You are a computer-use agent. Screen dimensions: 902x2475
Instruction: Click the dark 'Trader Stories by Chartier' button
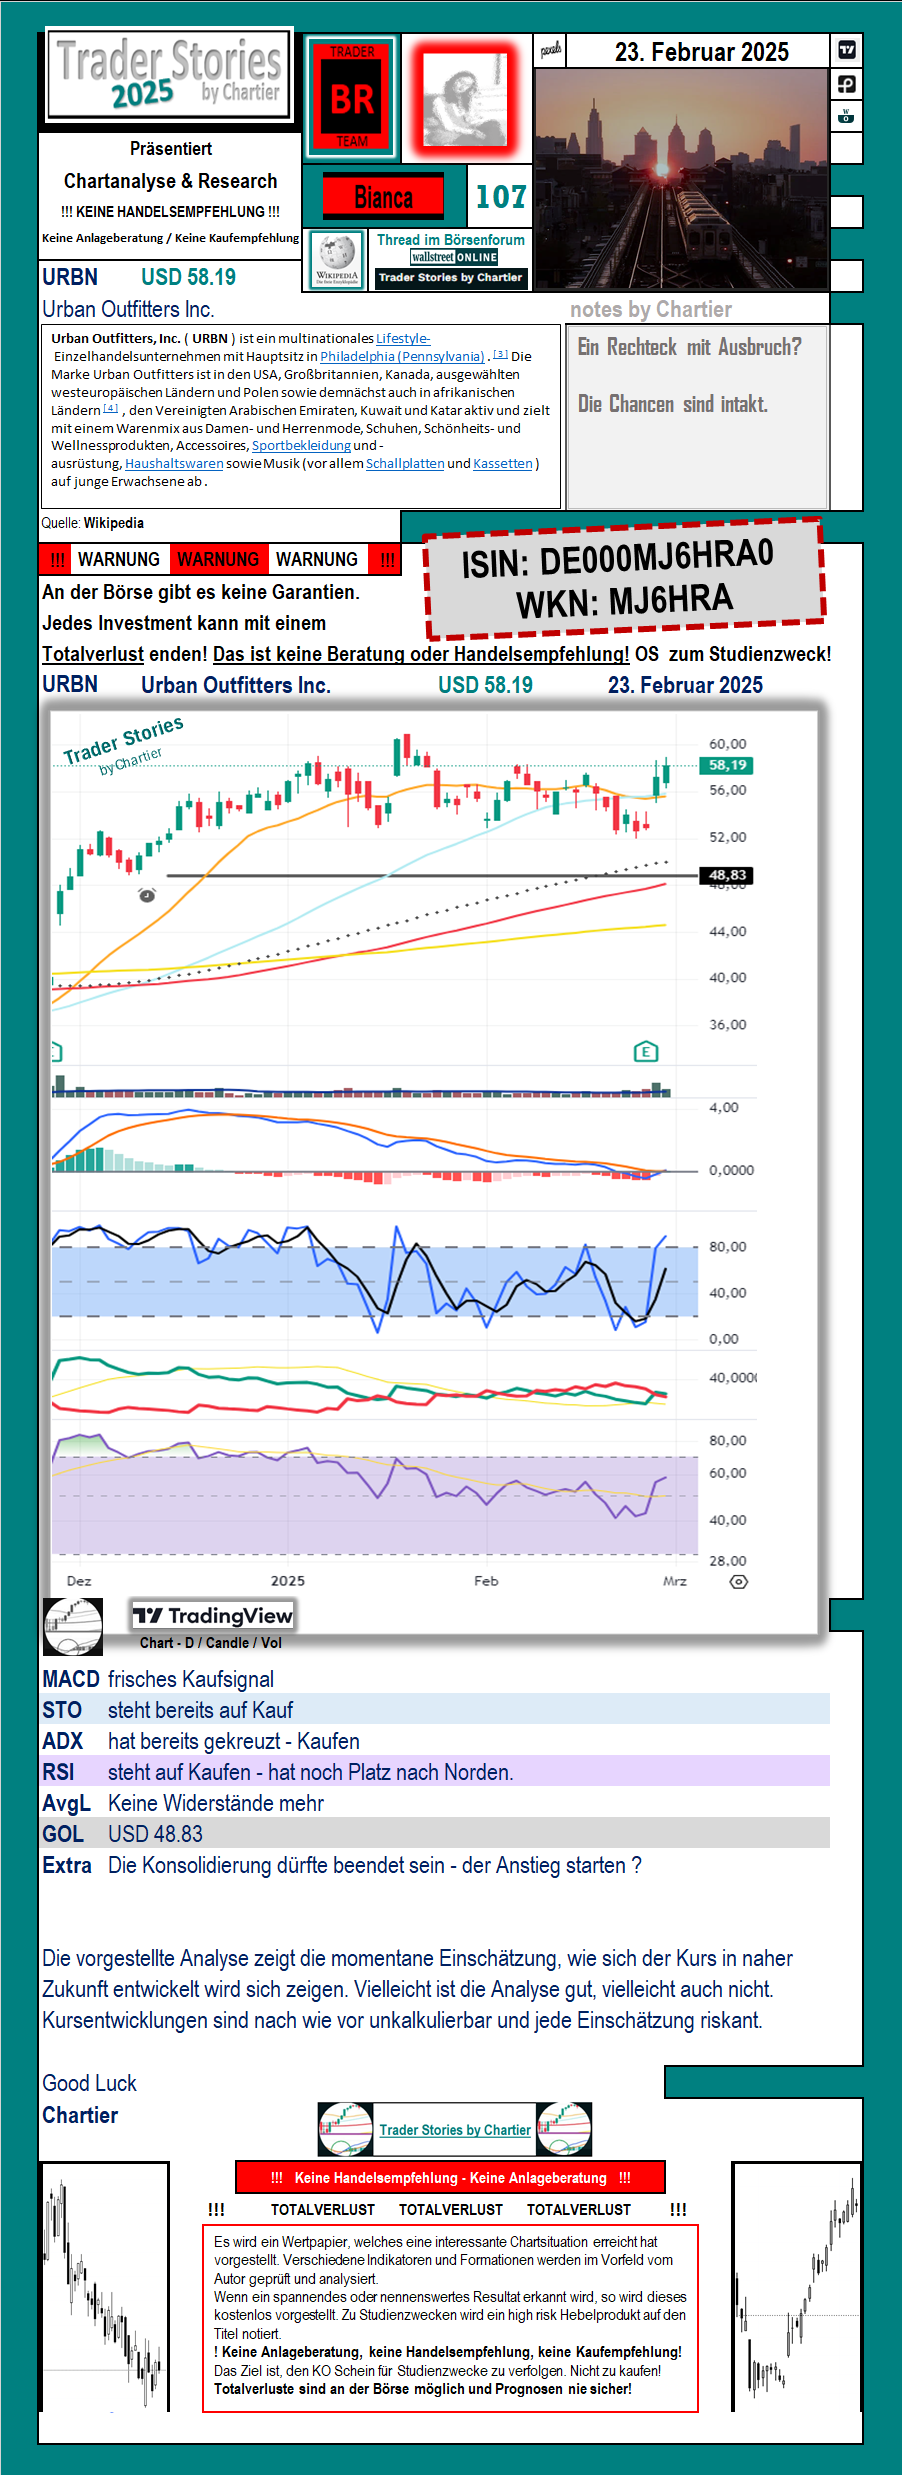451,278
